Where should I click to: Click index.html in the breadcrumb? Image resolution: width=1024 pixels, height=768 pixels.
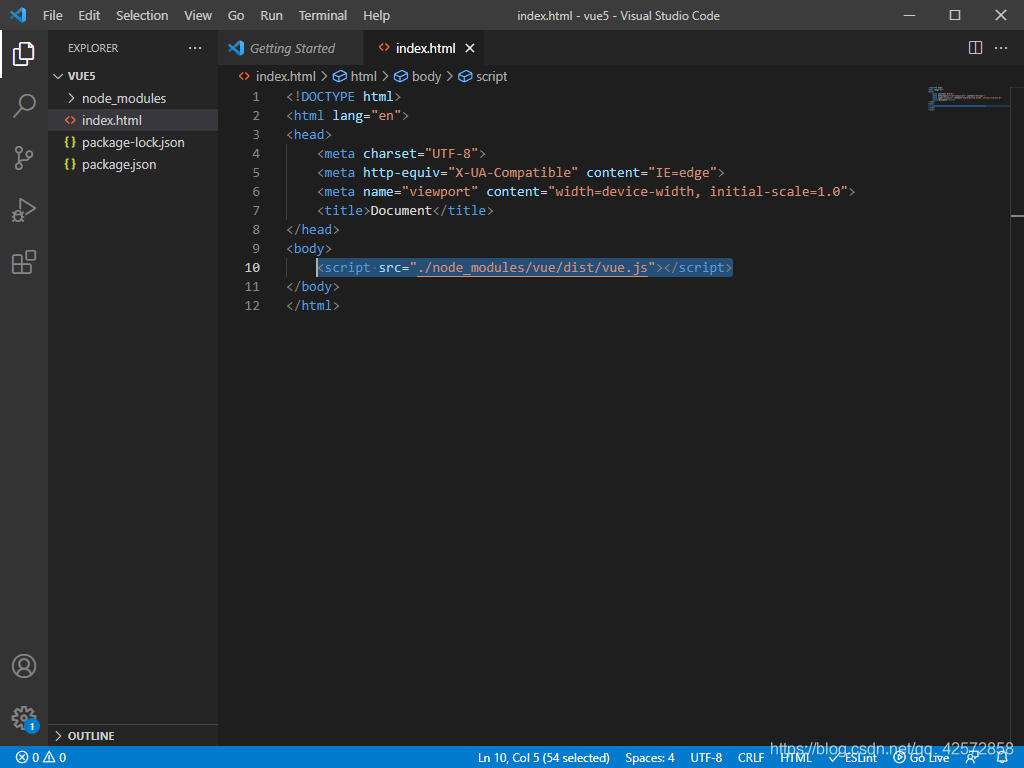(x=285, y=76)
